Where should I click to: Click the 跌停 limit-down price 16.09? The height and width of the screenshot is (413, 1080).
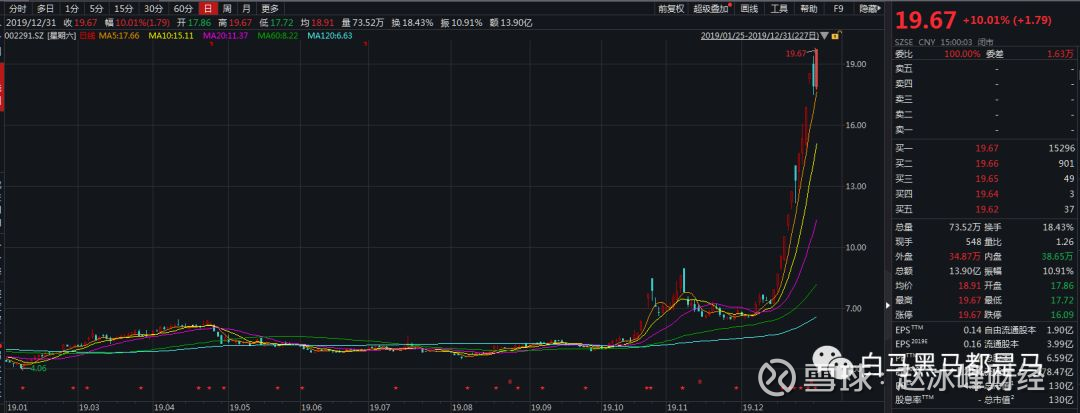pyautogui.click(x=1062, y=315)
